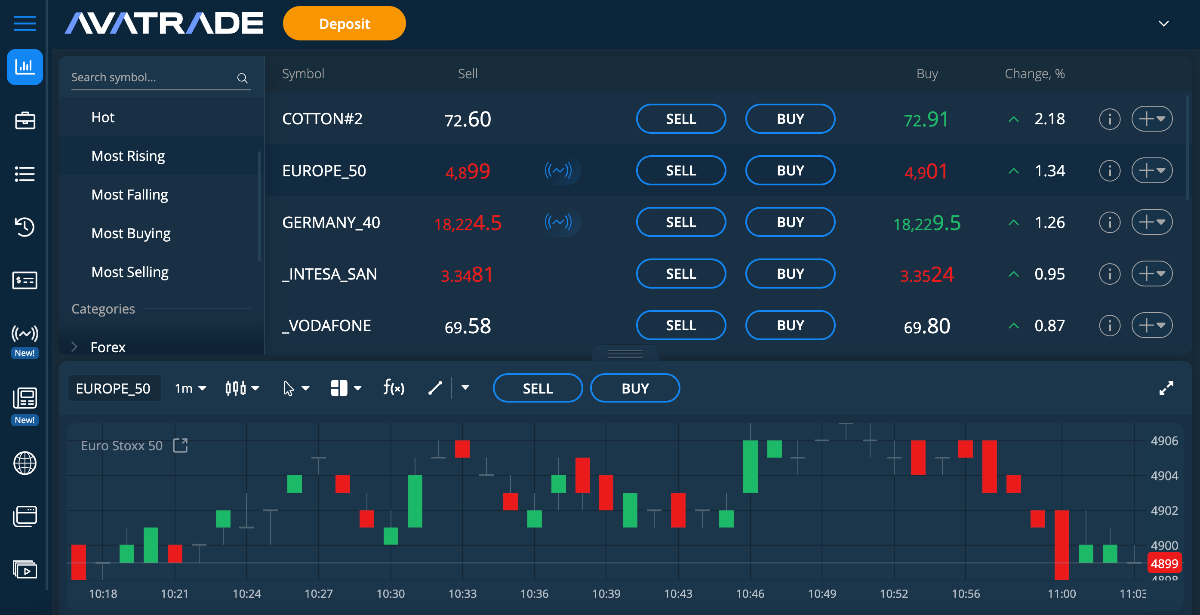This screenshot has width=1200, height=615.
Task: Sort by Change, % column header
Action: (1035, 74)
